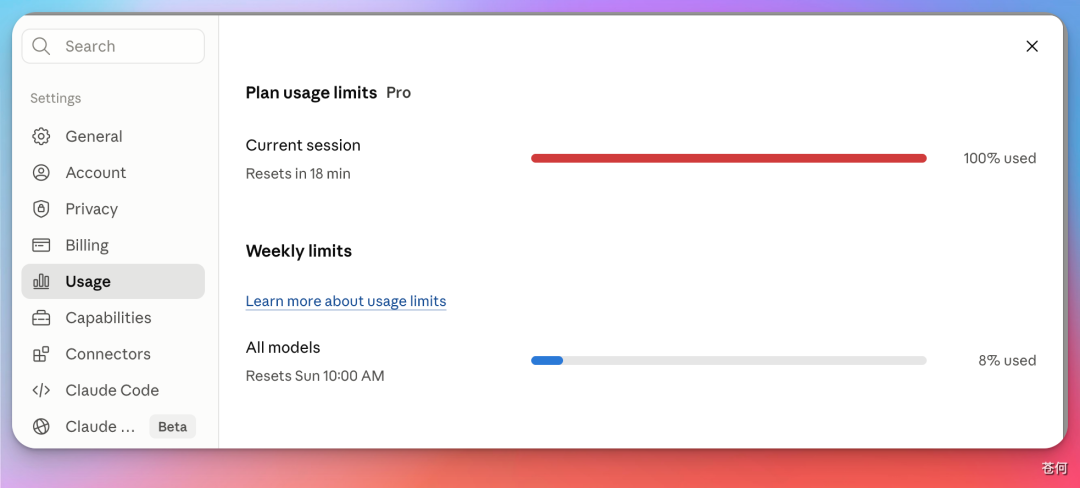The image size is (1080, 488).
Task: Switch to the Account settings section
Action: (x=113, y=173)
